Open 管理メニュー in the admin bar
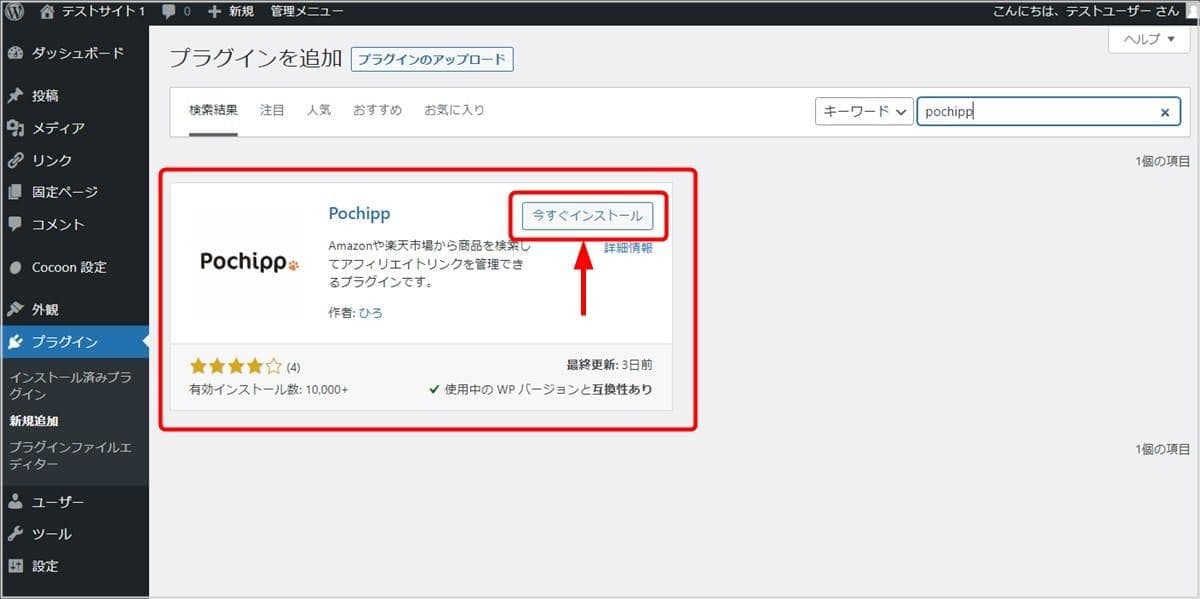 [307, 12]
